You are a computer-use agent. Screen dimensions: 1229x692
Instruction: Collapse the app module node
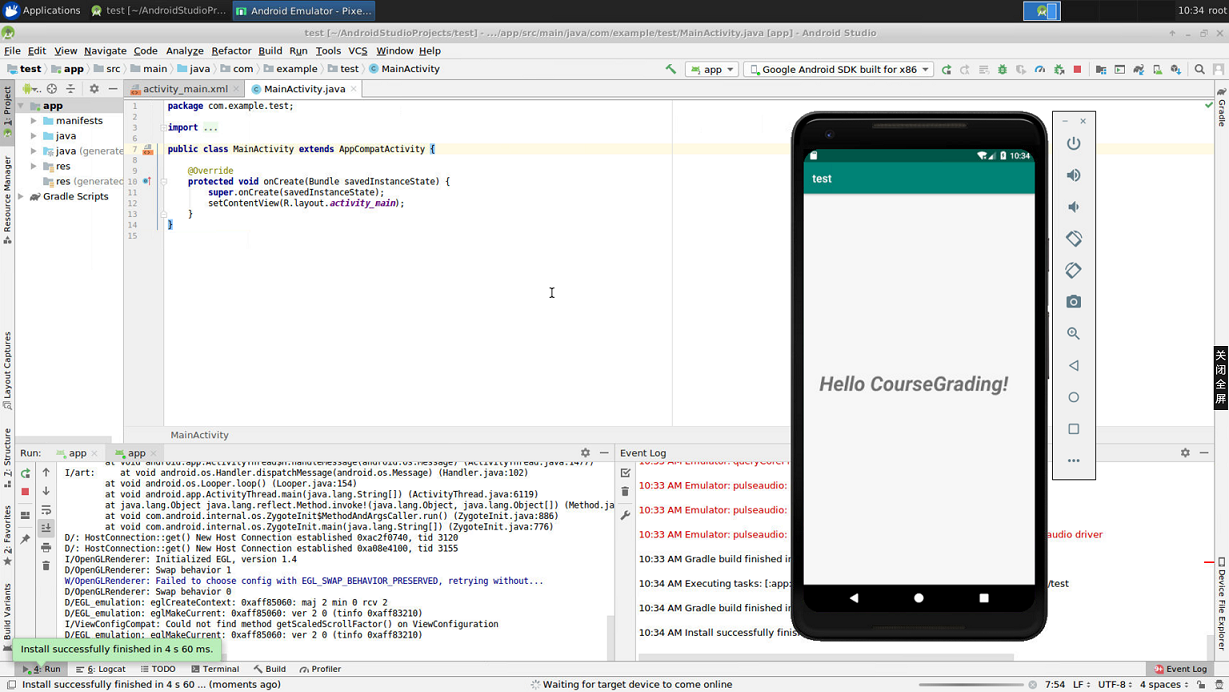(x=21, y=106)
